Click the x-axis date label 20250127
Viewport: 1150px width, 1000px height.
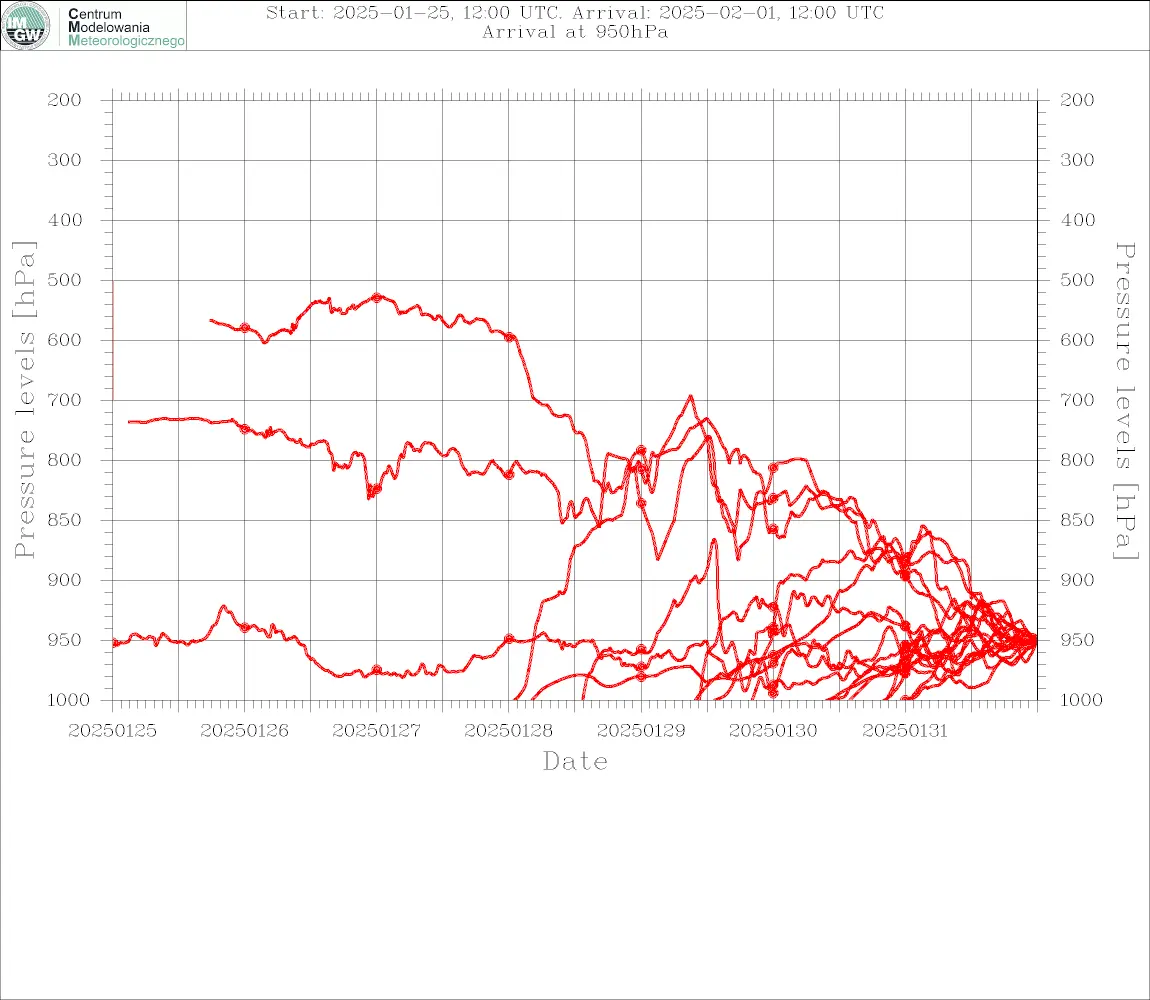pos(376,731)
